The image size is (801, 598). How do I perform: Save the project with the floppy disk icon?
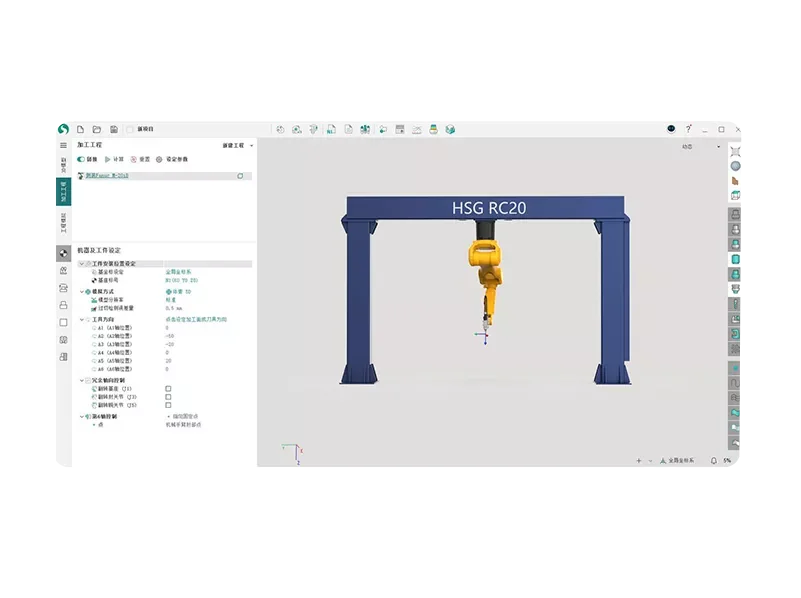coord(114,130)
